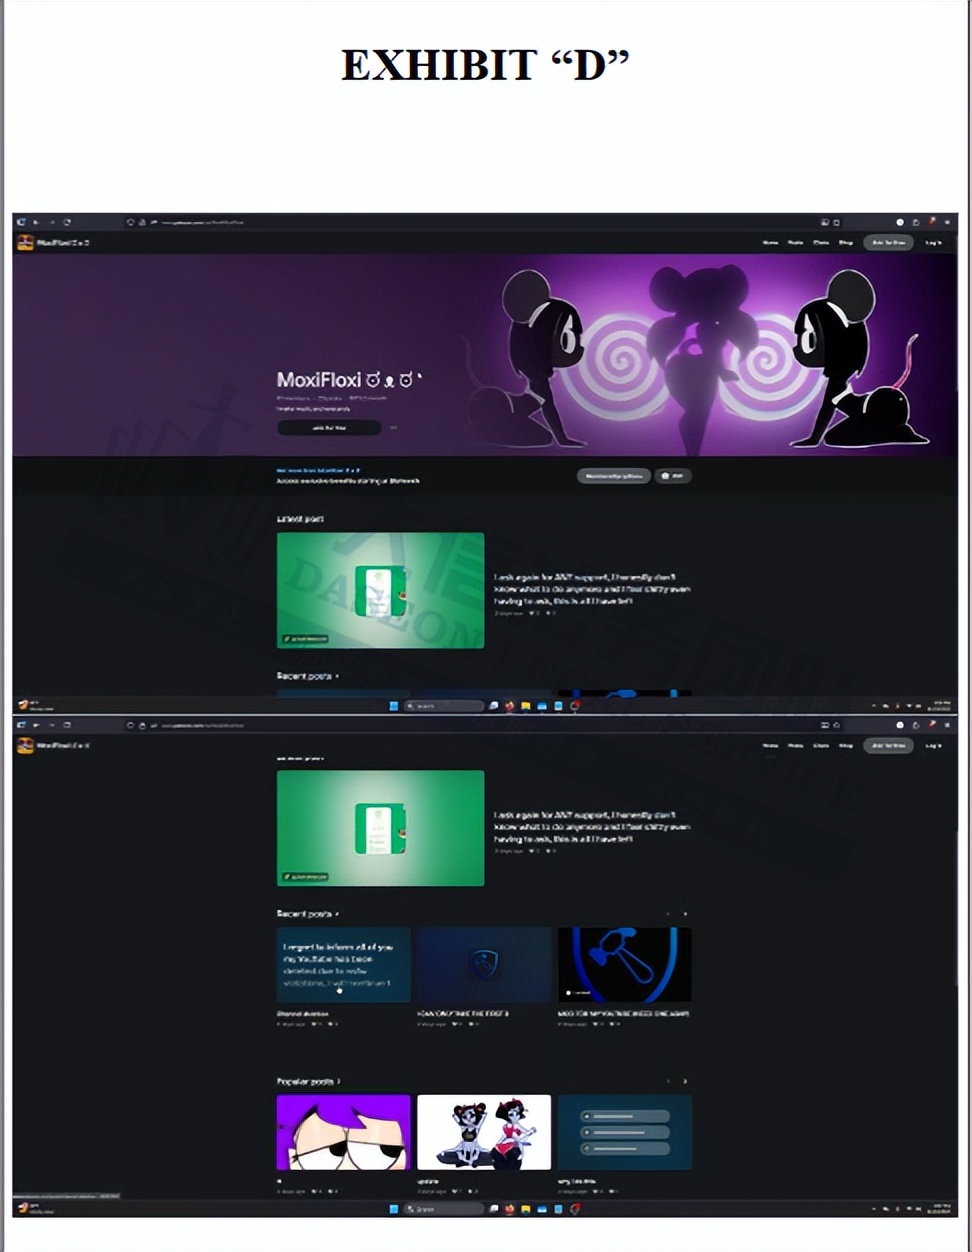
Task: Click the dark join button under the MoxiFloxi name
Action: 329,428
